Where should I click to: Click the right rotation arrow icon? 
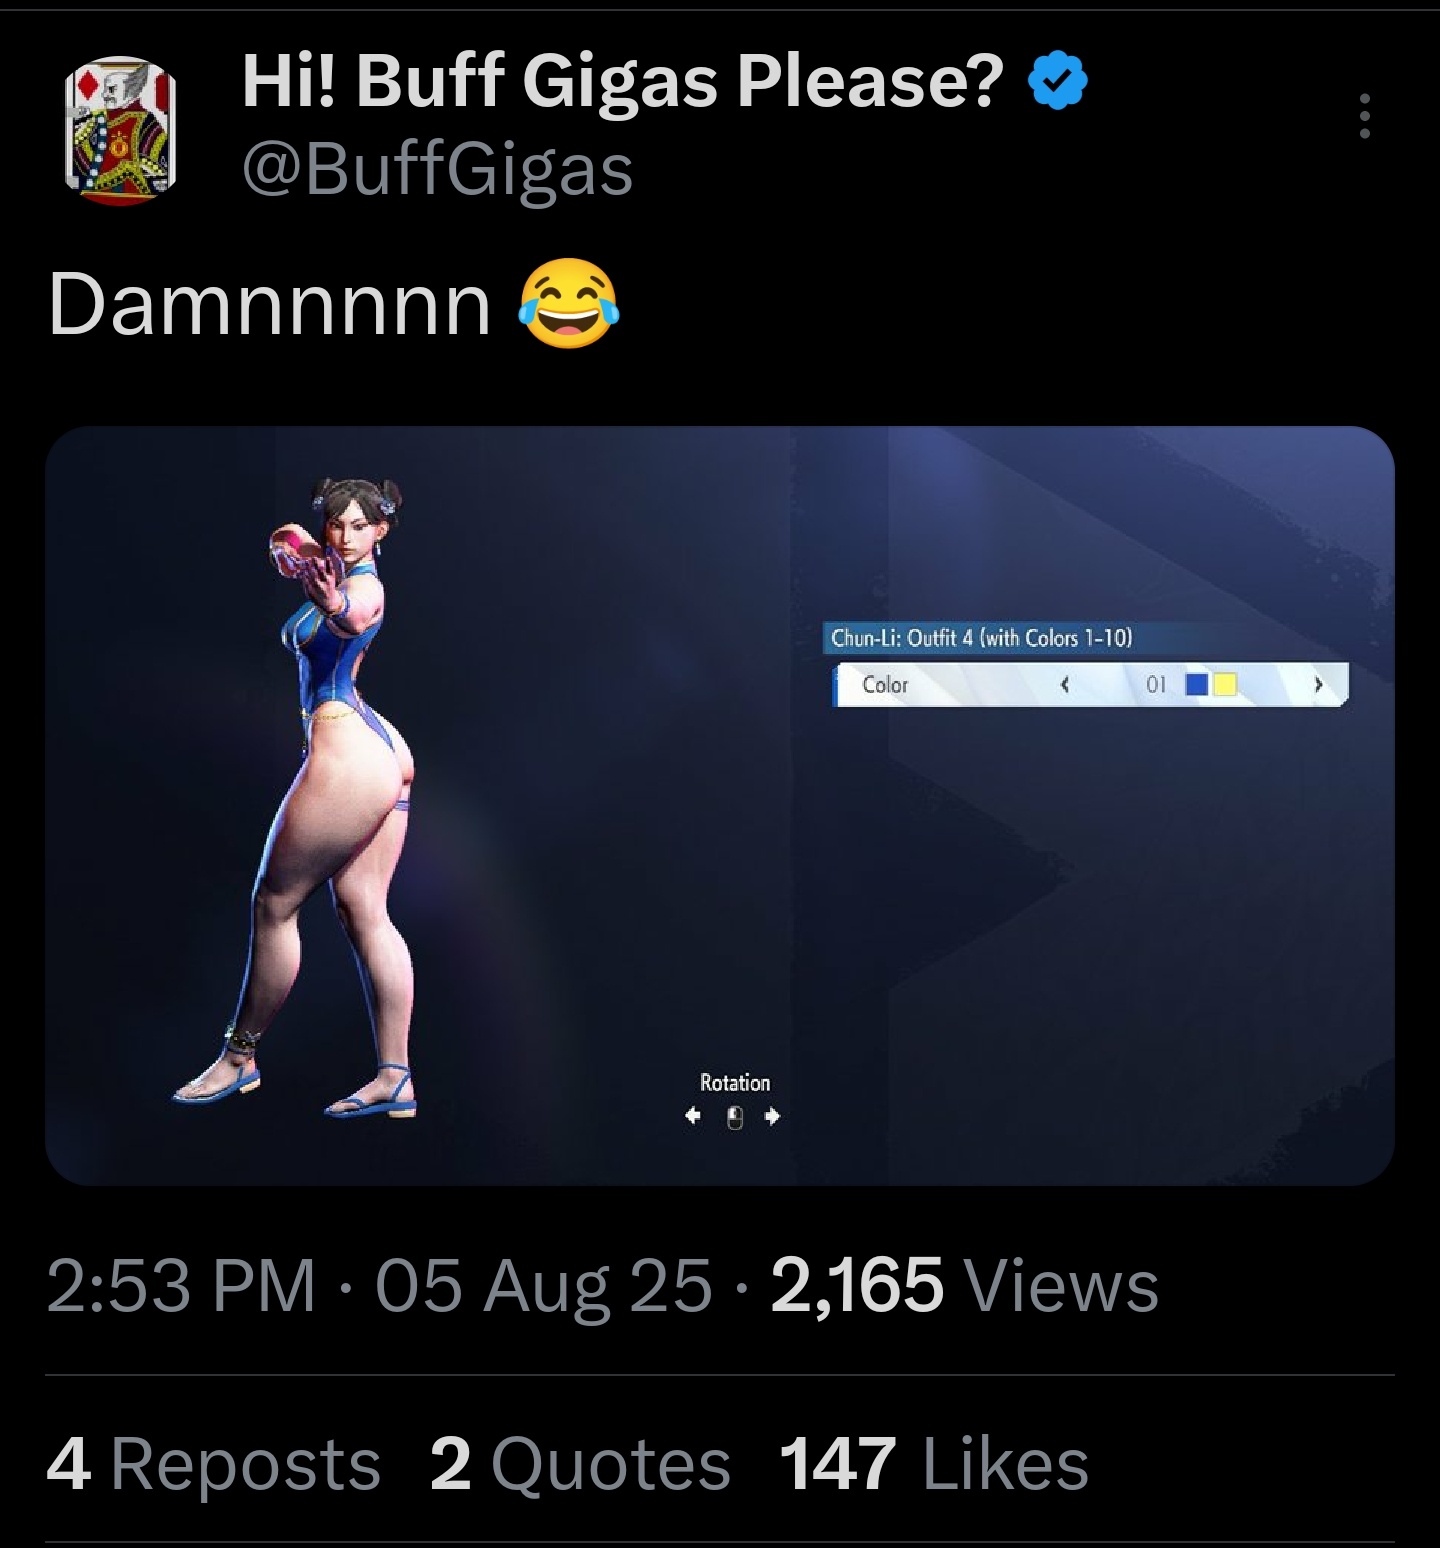pos(772,1116)
